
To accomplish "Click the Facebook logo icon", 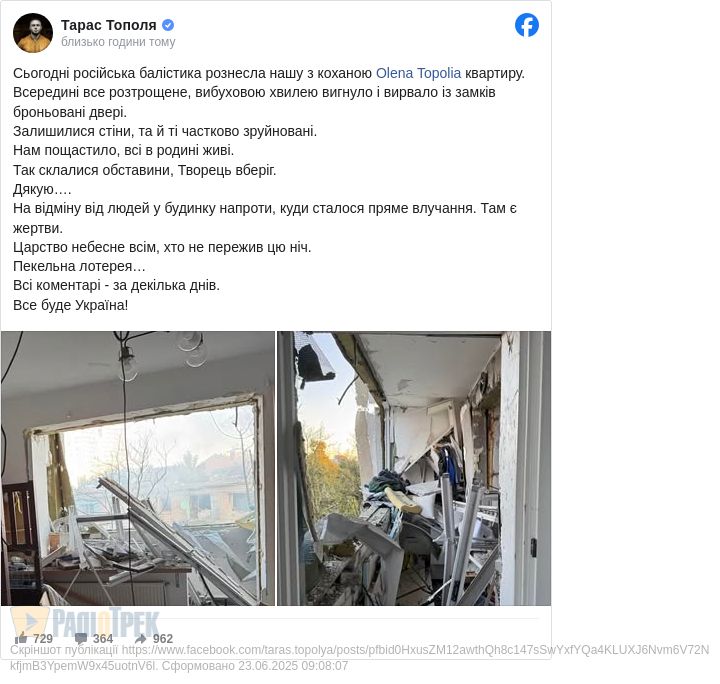I will coord(526,25).
